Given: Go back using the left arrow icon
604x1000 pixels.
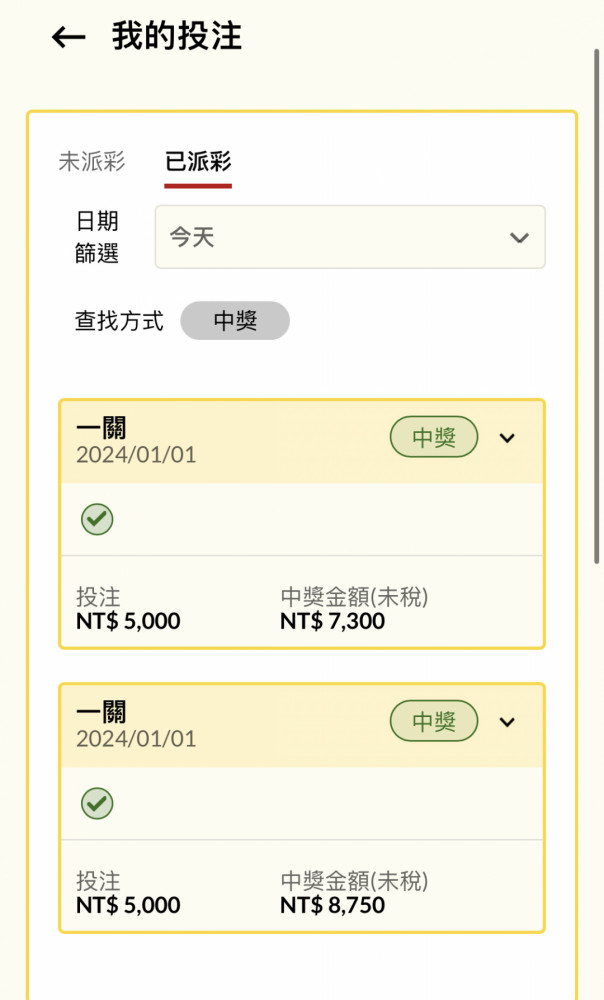Looking at the screenshot, I should [68, 37].
